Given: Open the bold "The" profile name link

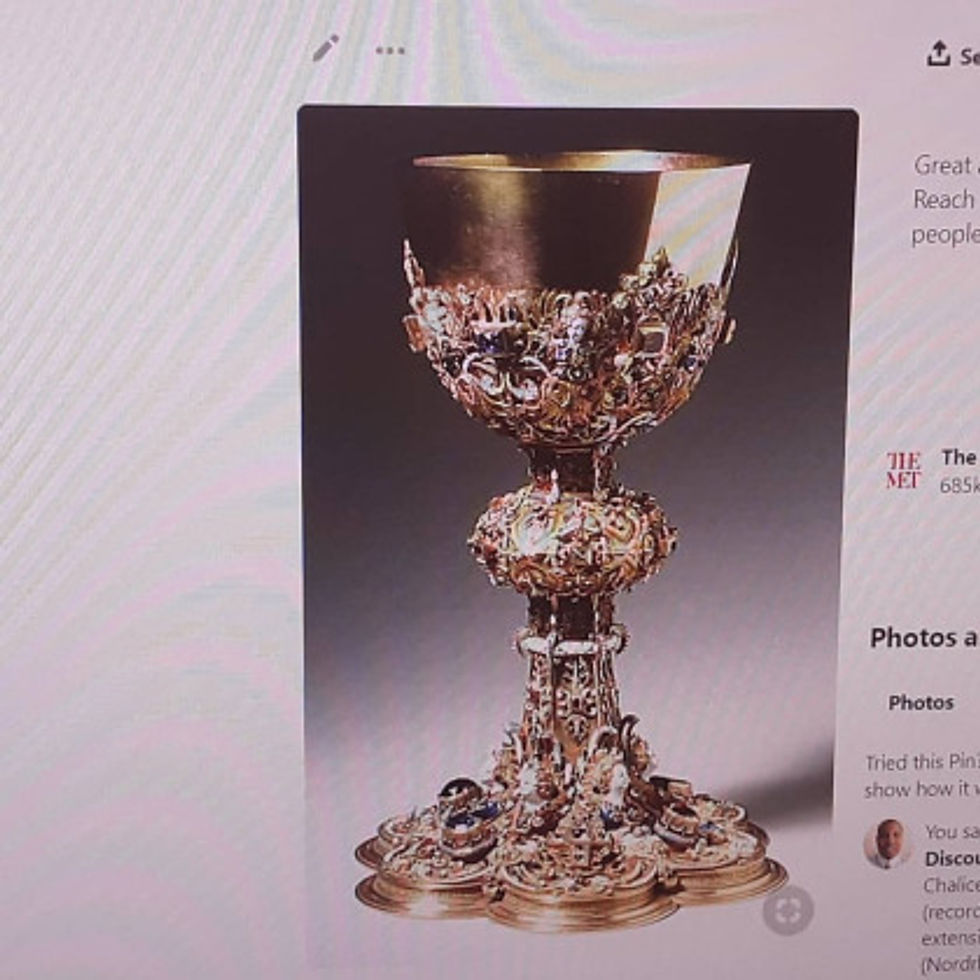Looking at the screenshot, I should [959, 458].
